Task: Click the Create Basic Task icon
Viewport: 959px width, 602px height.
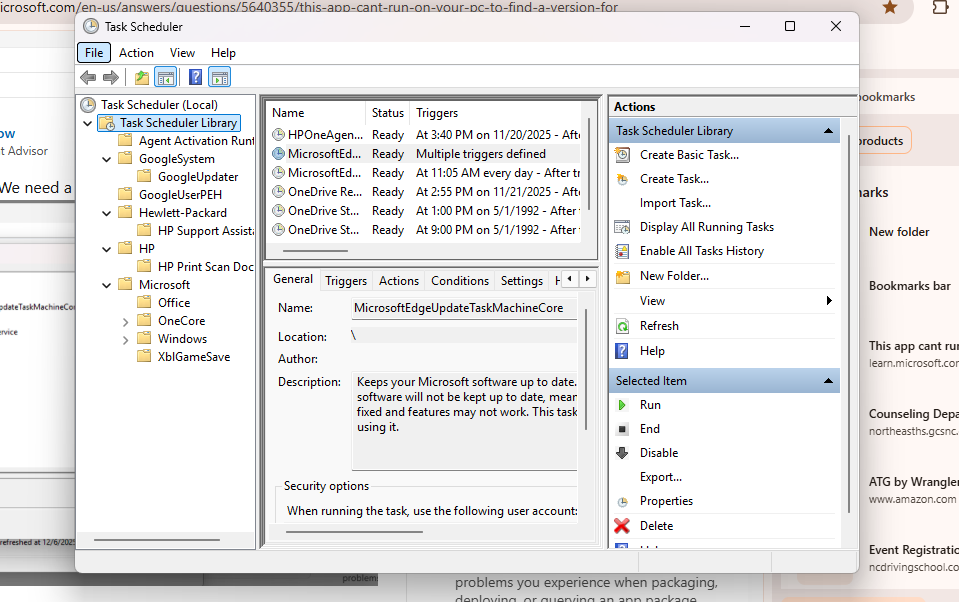Action: (x=622, y=155)
